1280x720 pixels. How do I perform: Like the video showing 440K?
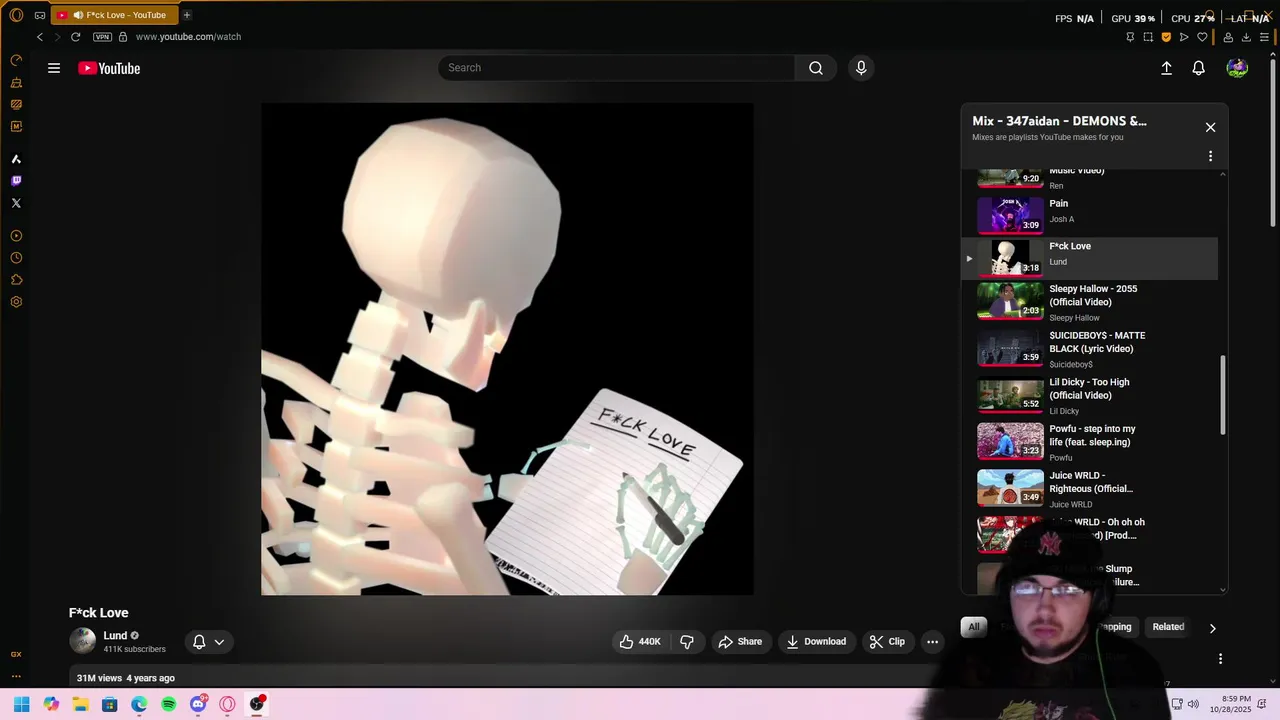tap(639, 642)
